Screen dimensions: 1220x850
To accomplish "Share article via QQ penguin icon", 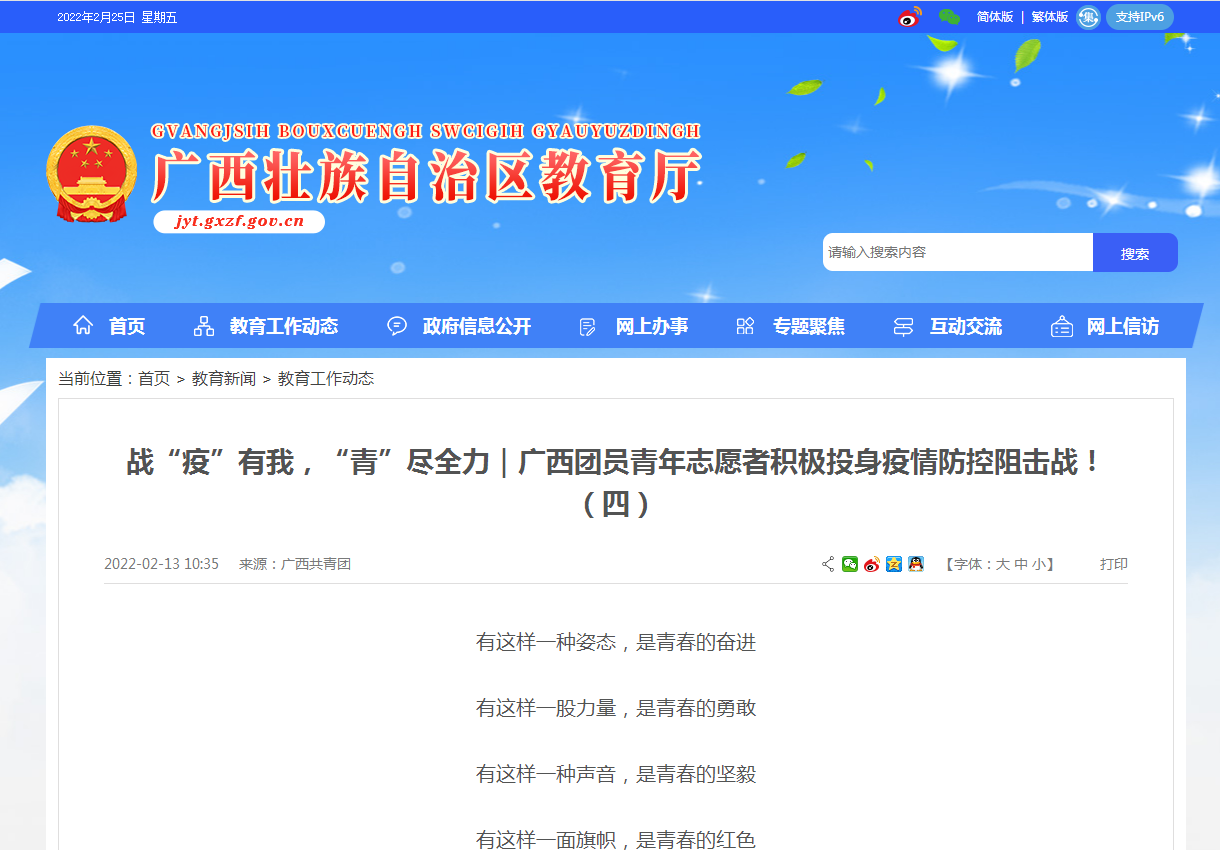I will tap(916, 564).
